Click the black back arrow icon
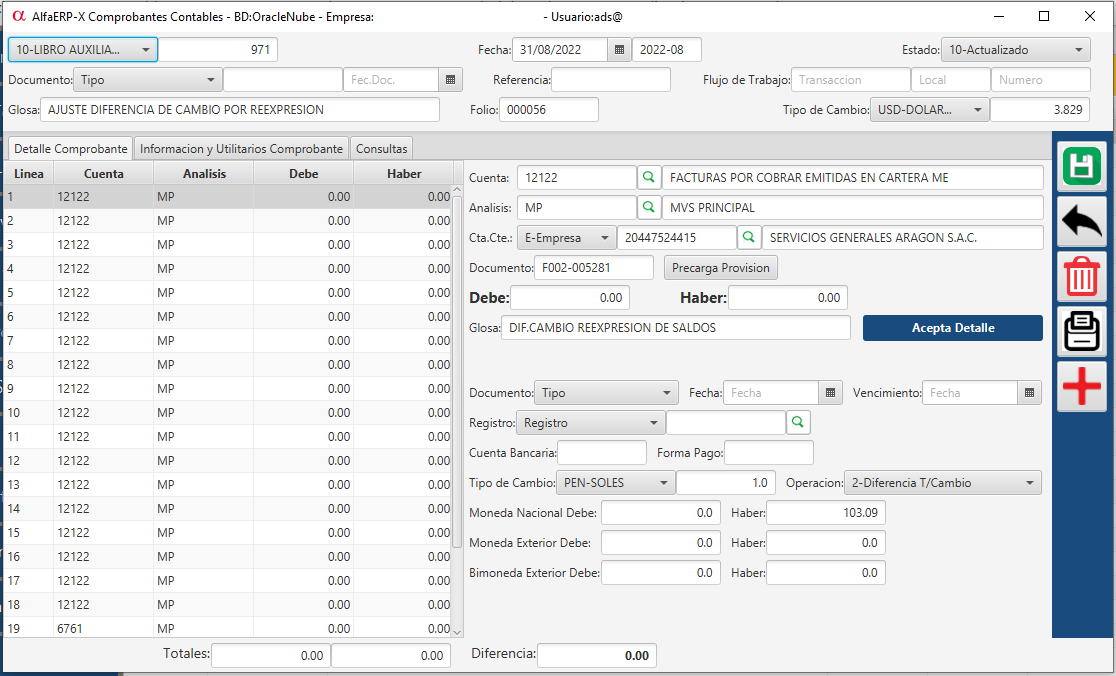The width and height of the screenshot is (1116, 676). [x=1081, y=221]
